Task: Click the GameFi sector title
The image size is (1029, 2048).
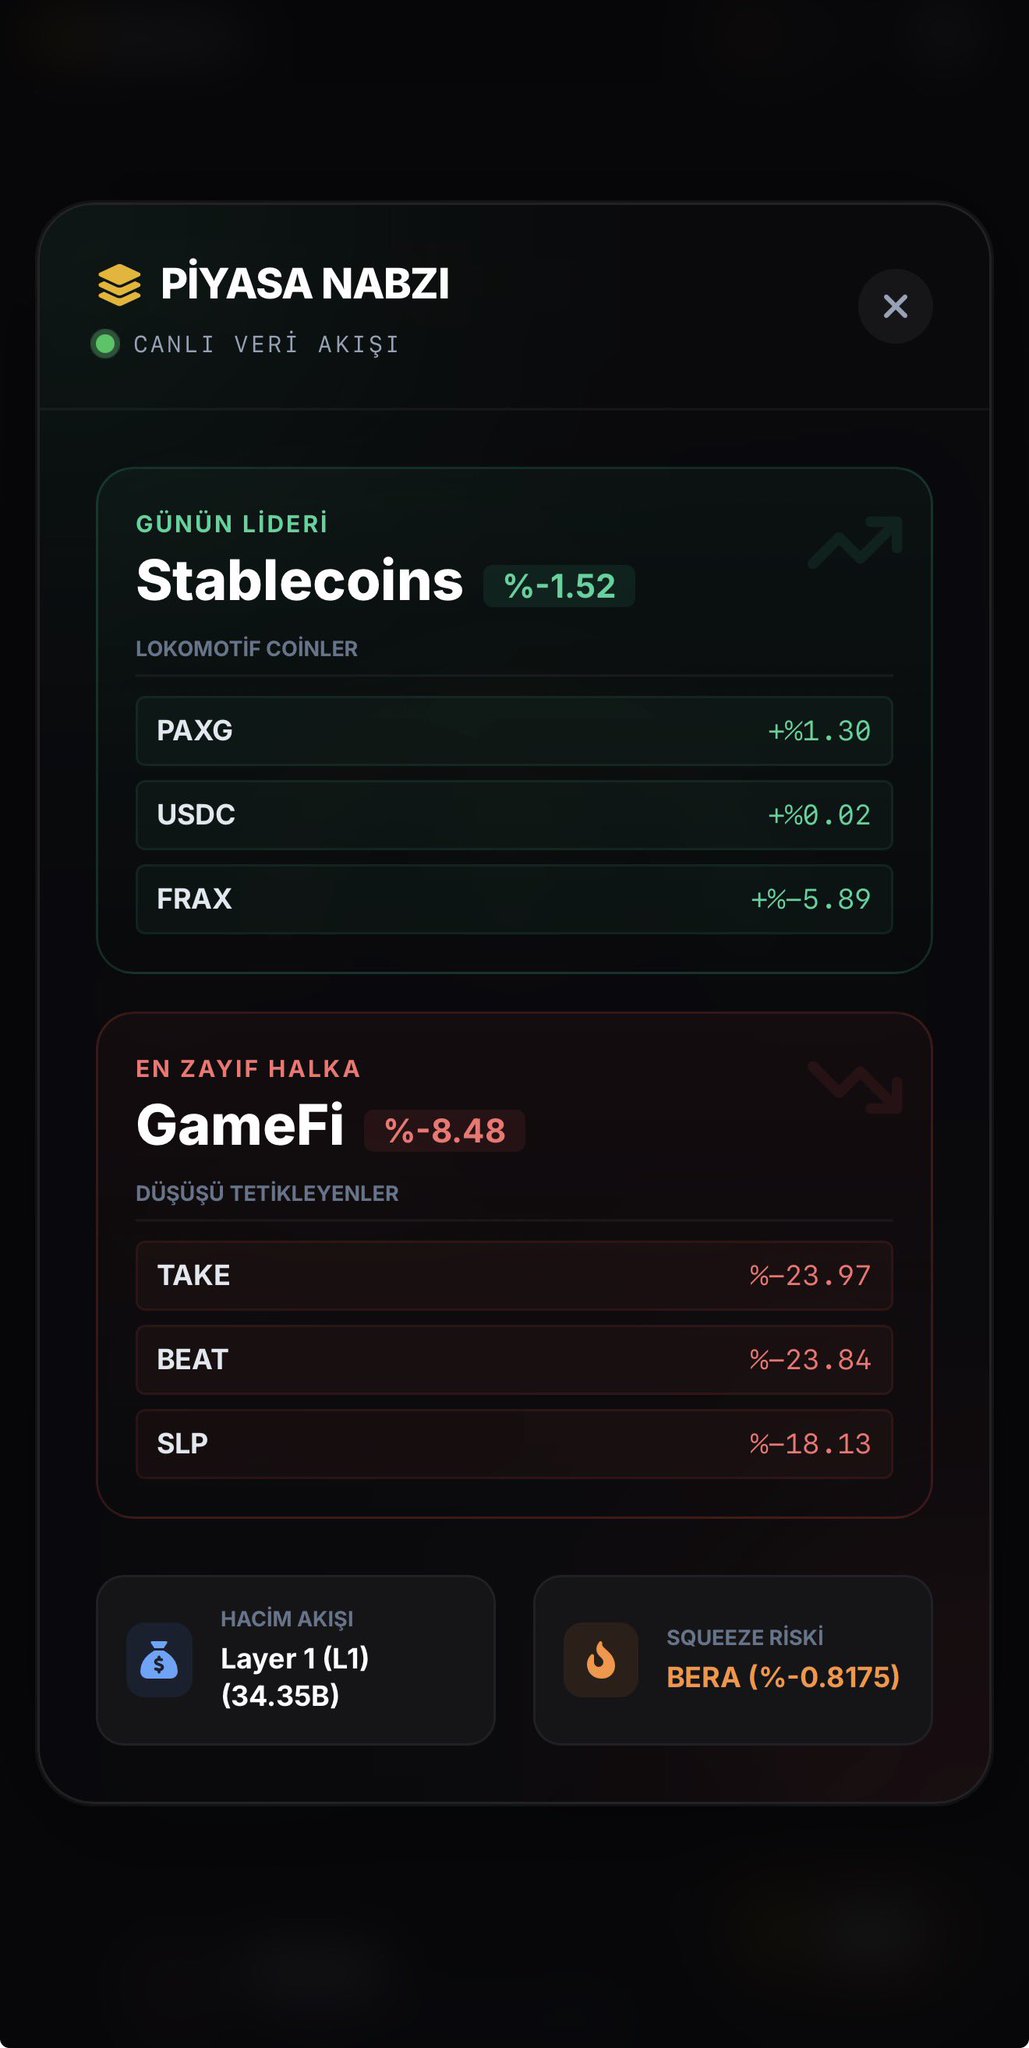Action: tap(240, 1126)
